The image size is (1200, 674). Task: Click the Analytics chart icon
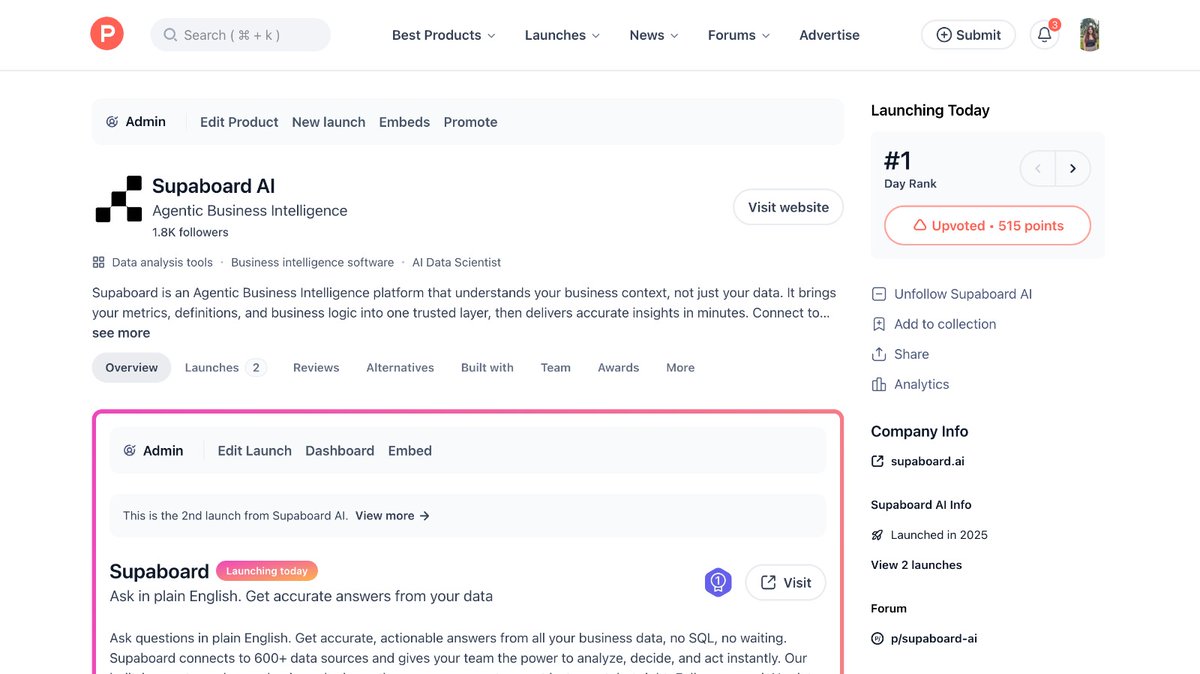(879, 384)
